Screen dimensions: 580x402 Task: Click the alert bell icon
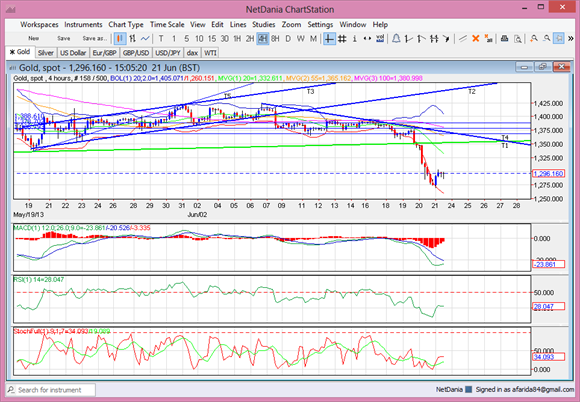[x=396, y=38]
